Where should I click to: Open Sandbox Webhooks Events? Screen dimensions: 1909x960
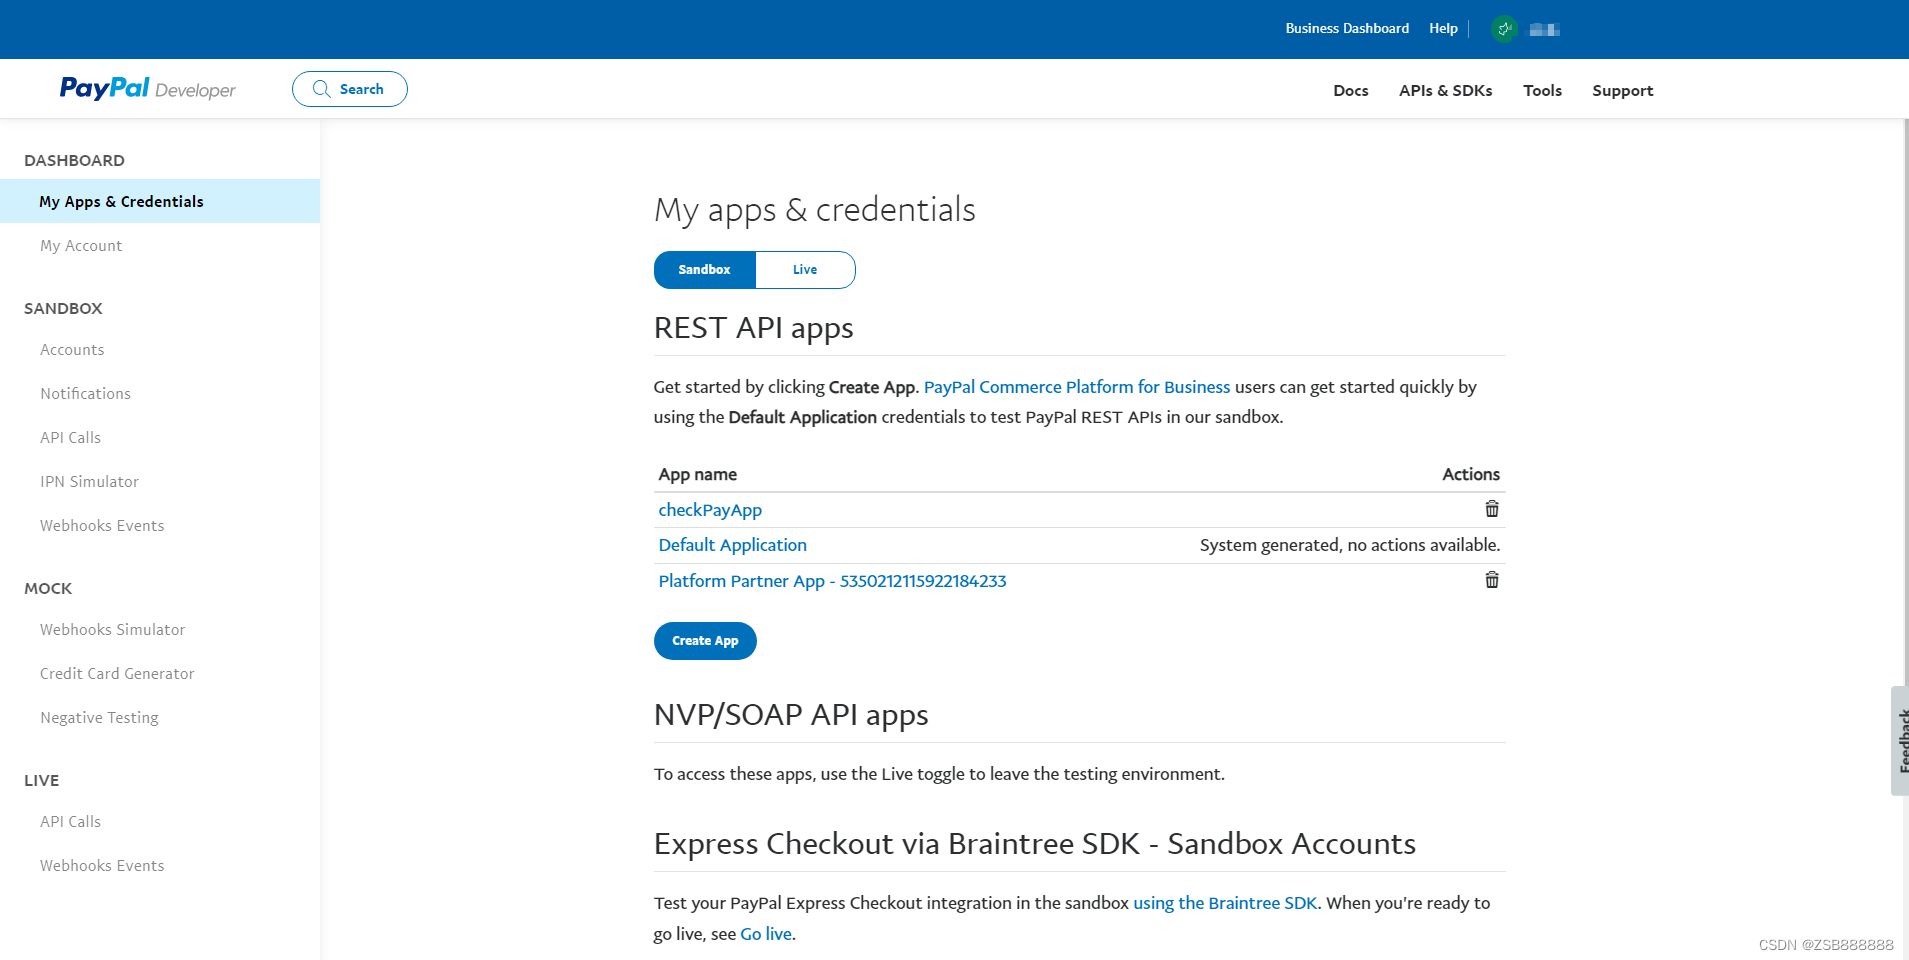coord(102,526)
